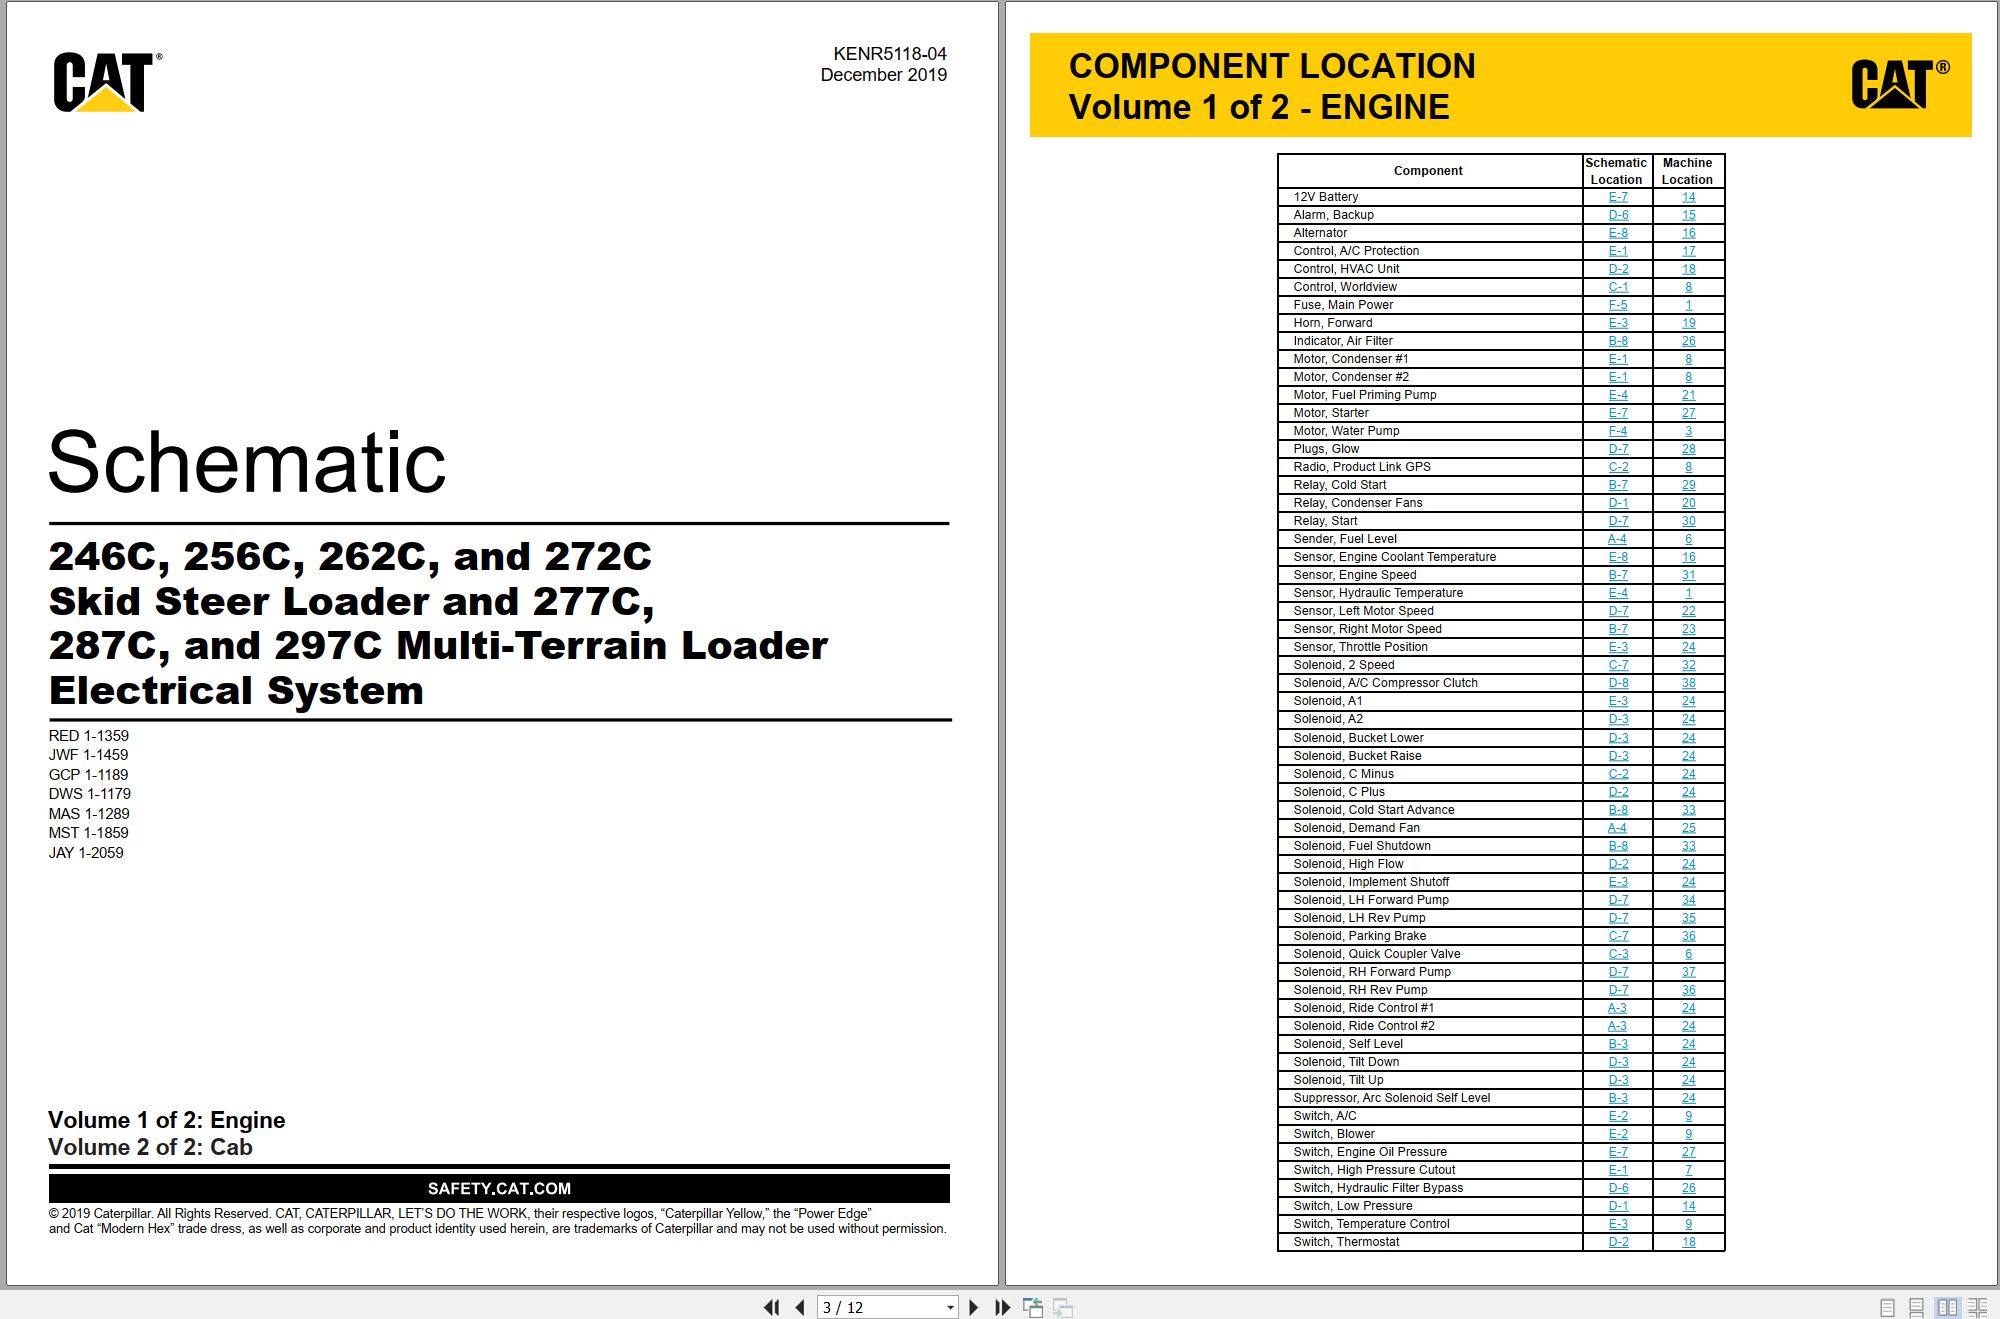Open schematic location E-4 for Sensor, Hydraulic Temperature
Viewport: 2000px width, 1319px height.
pyautogui.click(x=1618, y=593)
